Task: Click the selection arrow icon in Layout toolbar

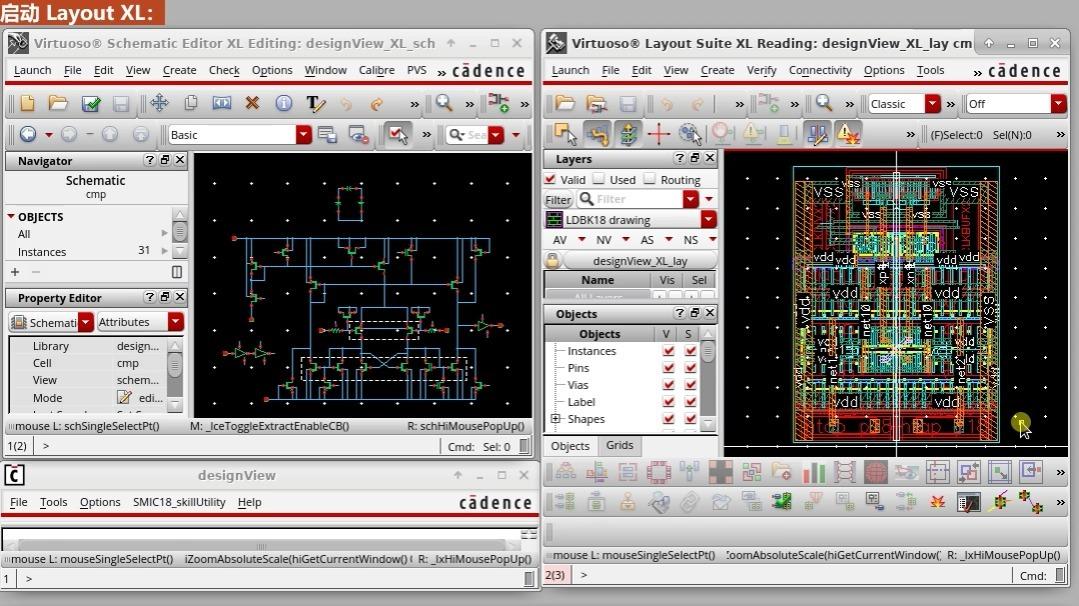Action: coord(565,133)
